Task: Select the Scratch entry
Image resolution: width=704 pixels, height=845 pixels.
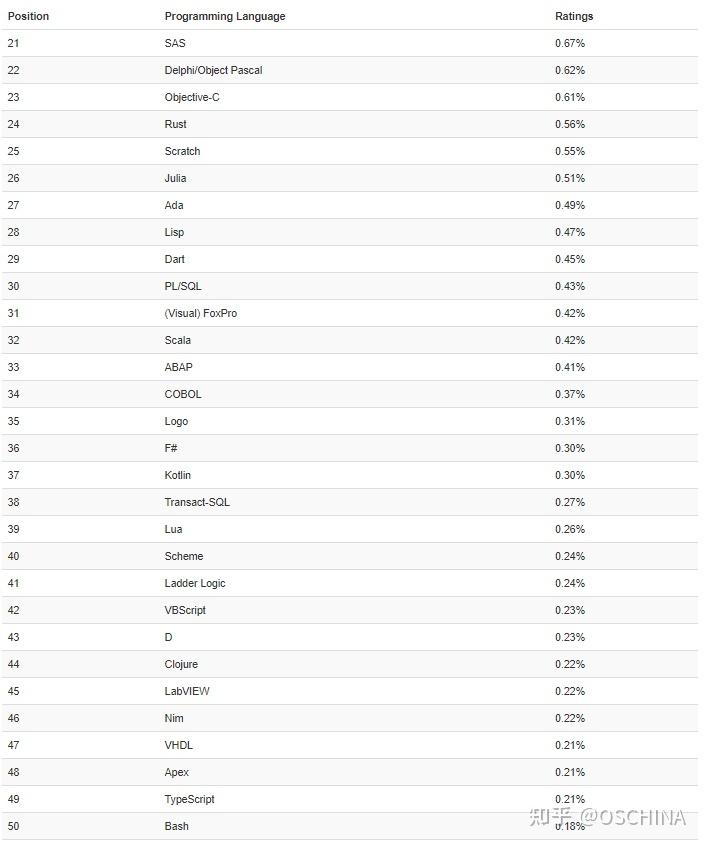Action: (x=182, y=151)
